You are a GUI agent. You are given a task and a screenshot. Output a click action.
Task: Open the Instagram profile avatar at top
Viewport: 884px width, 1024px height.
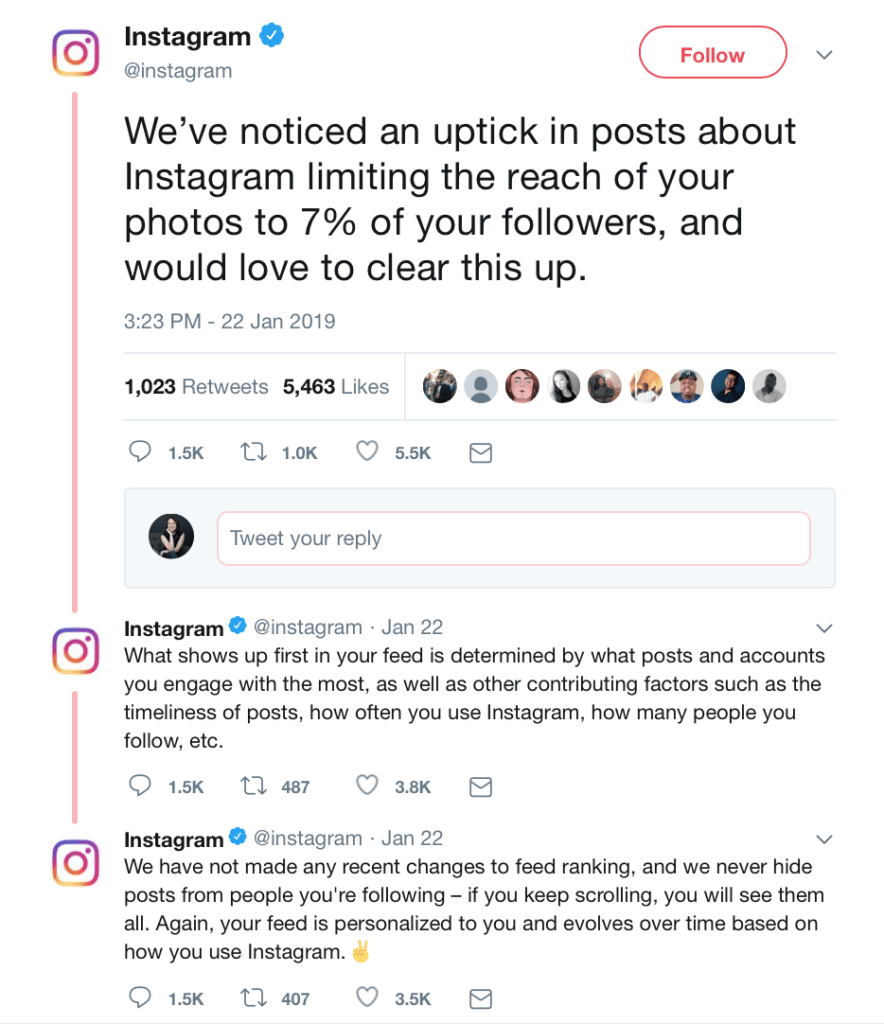76,52
